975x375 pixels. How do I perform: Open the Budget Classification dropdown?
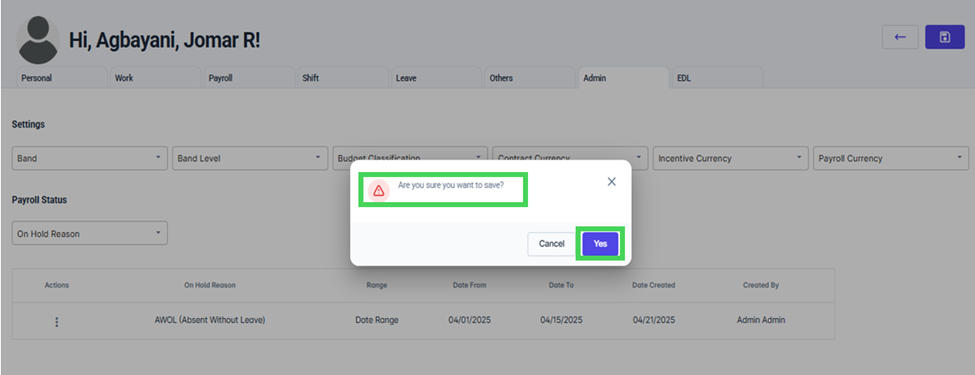(410, 158)
